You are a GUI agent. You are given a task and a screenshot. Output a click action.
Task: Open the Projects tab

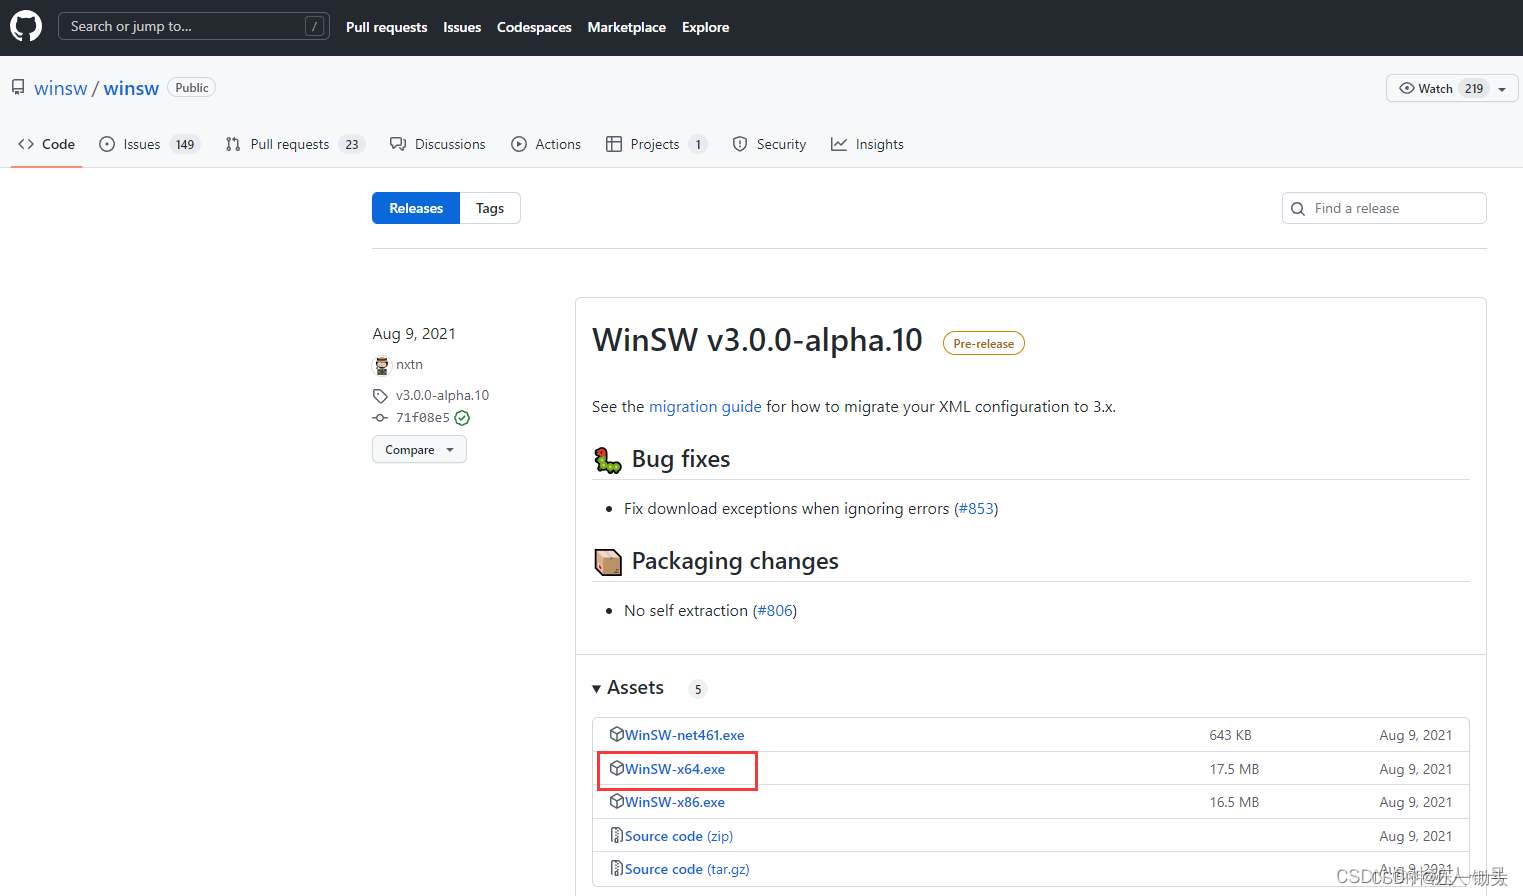[x=657, y=144]
